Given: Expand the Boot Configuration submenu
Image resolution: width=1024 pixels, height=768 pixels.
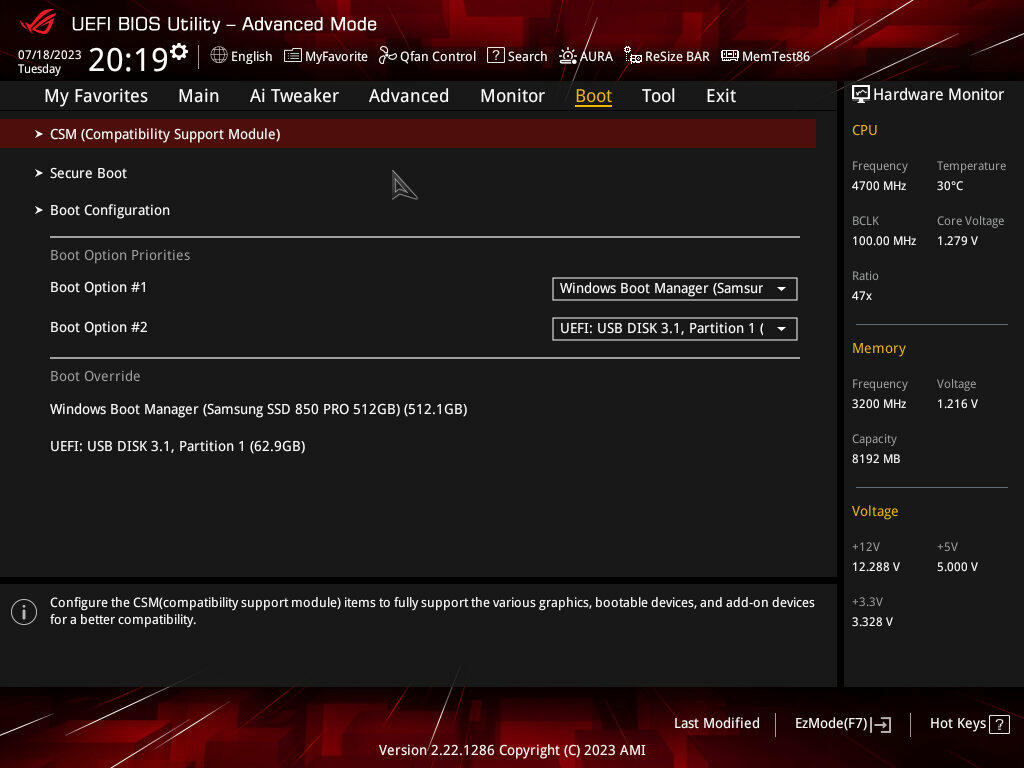Looking at the screenshot, I should [110, 210].
